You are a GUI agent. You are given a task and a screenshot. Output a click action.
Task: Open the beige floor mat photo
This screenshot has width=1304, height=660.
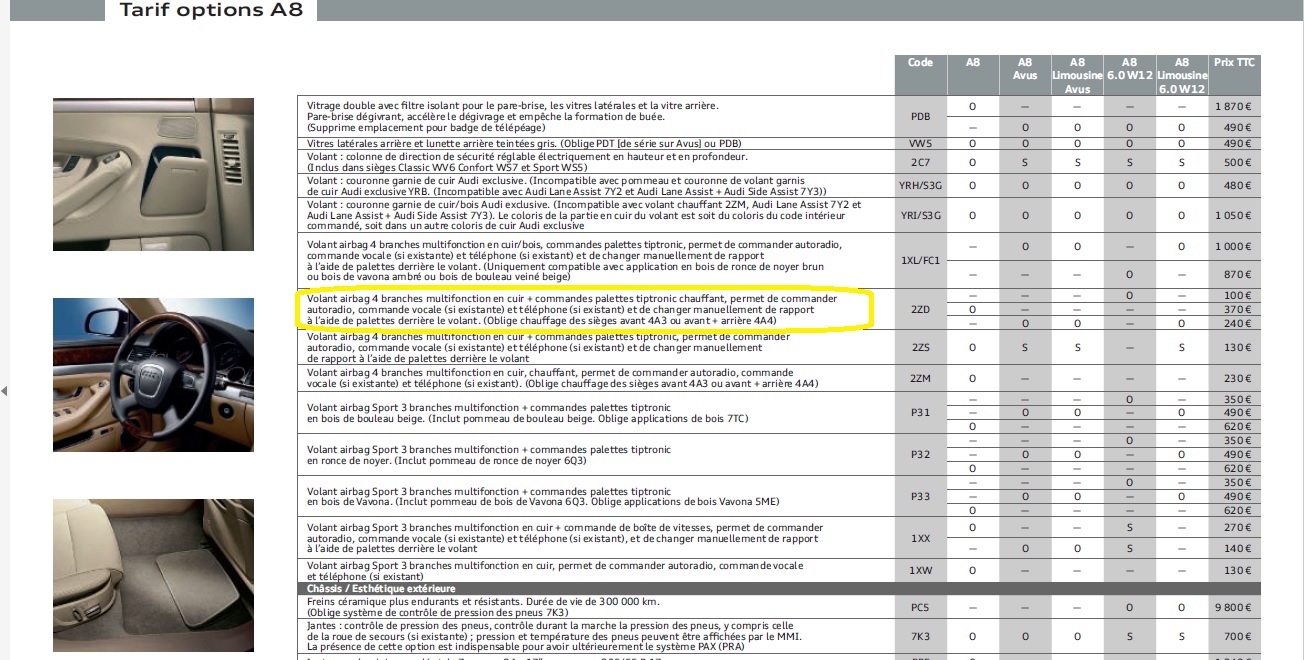(153, 574)
